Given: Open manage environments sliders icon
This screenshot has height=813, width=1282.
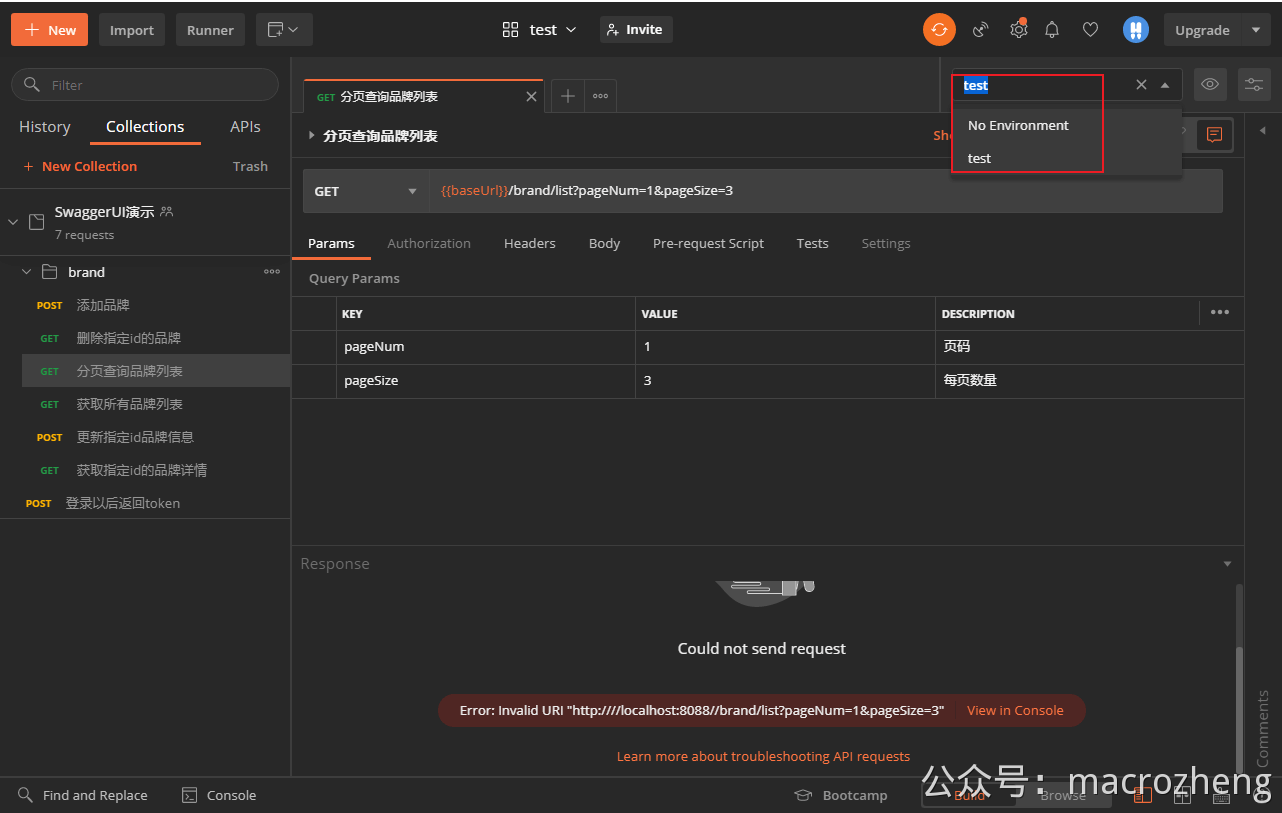Looking at the screenshot, I should coord(1254,85).
